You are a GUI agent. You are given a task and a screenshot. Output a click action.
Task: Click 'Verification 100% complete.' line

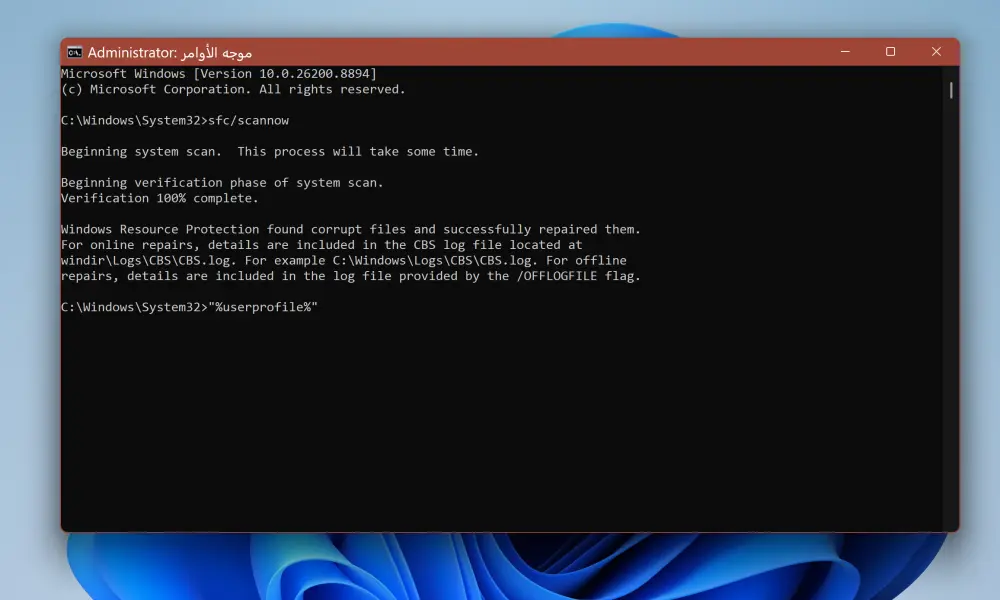(159, 198)
